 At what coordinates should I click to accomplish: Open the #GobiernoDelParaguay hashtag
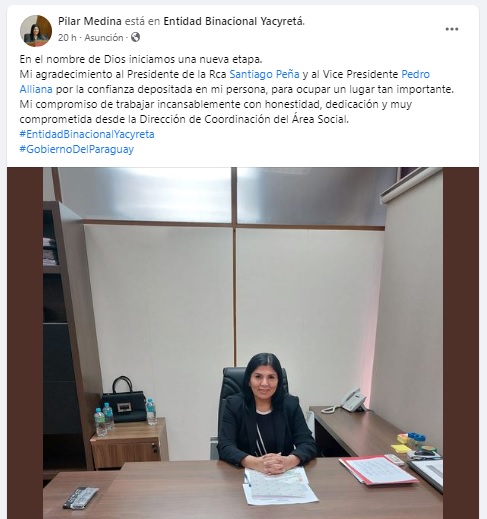click(x=77, y=149)
